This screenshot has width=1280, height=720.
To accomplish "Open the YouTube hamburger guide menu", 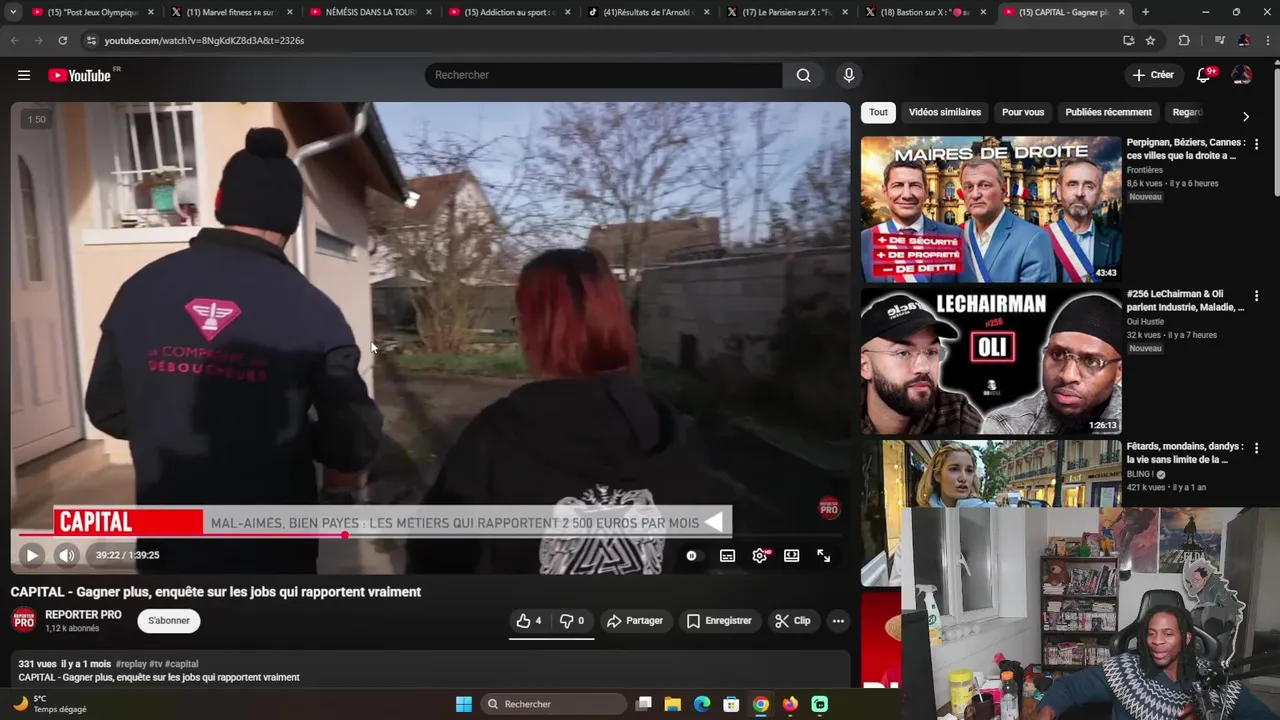I will (x=24, y=75).
